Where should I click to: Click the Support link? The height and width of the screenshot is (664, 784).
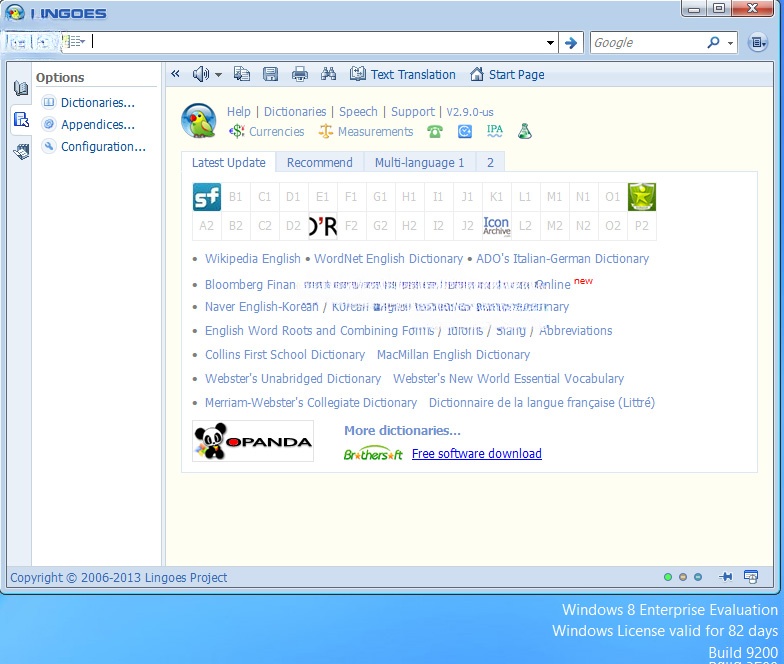click(412, 112)
